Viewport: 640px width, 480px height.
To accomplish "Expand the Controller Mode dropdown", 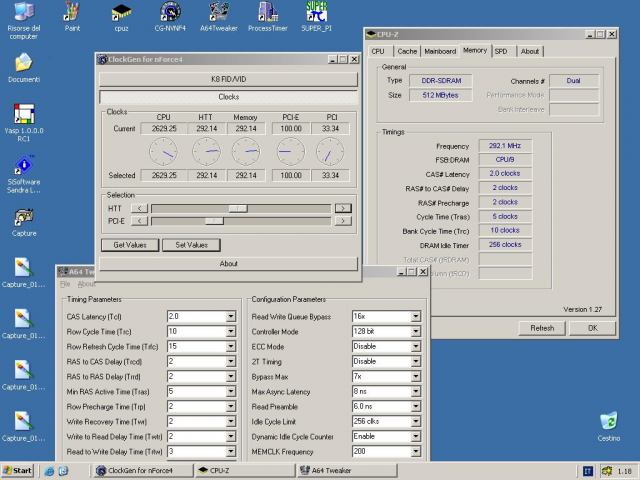I will click(x=416, y=332).
